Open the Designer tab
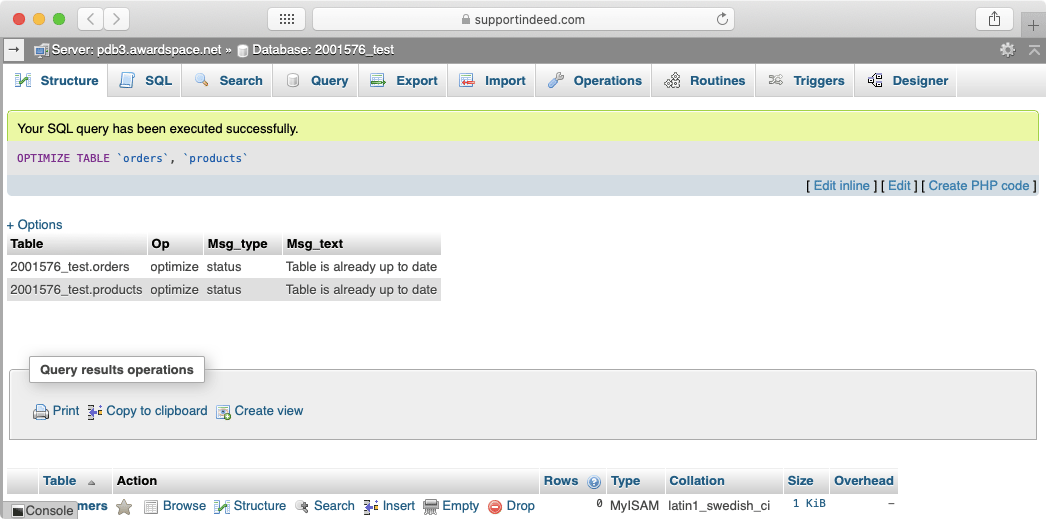 point(908,81)
